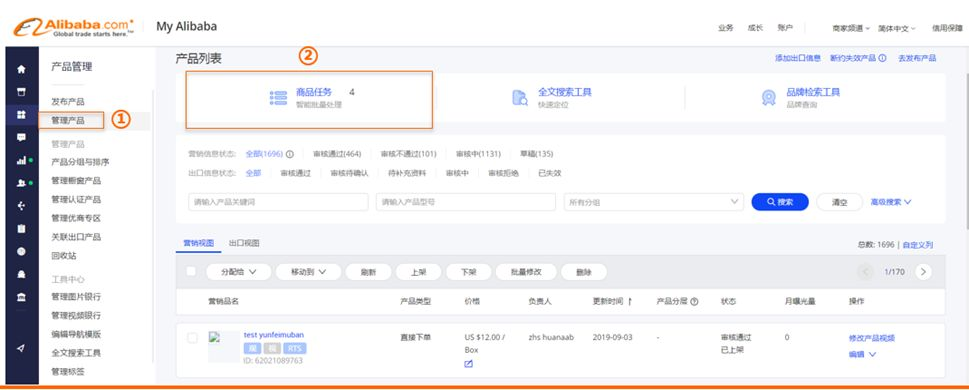Image resolution: width=969 pixels, height=390 pixels.
Task: Open 发布产品 in the side menu
Action: tap(68, 101)
